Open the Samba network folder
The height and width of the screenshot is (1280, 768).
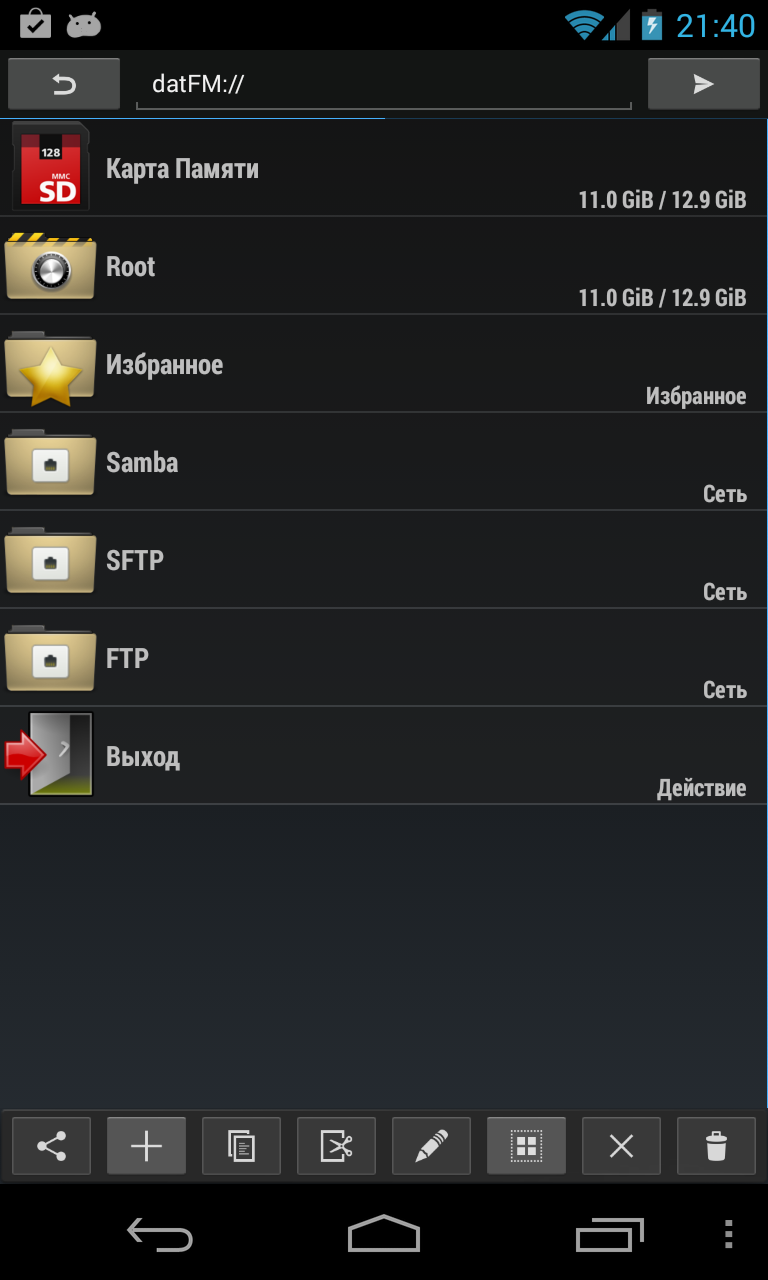tap(384, 462)
